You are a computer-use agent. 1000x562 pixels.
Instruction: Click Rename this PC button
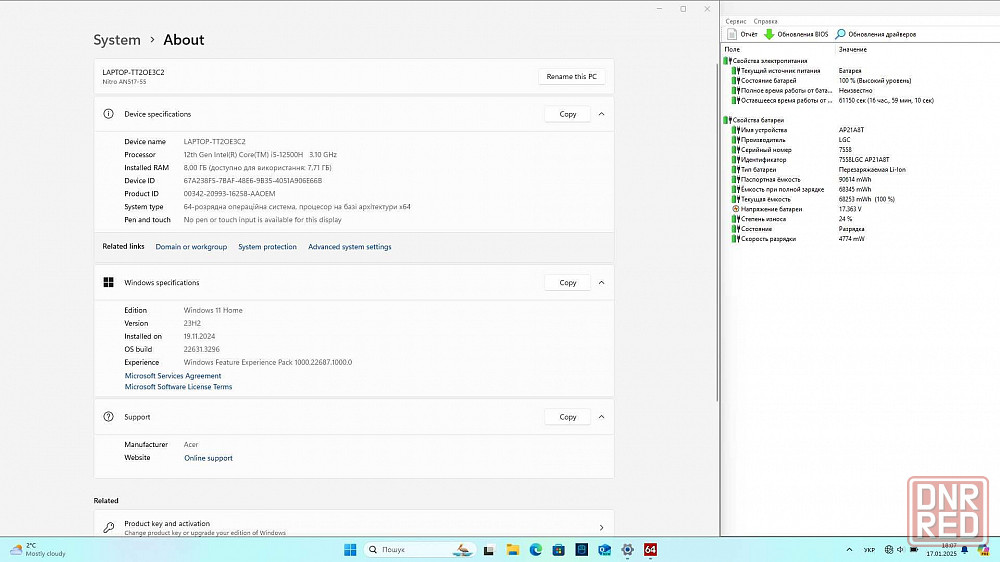click(571, 77)
